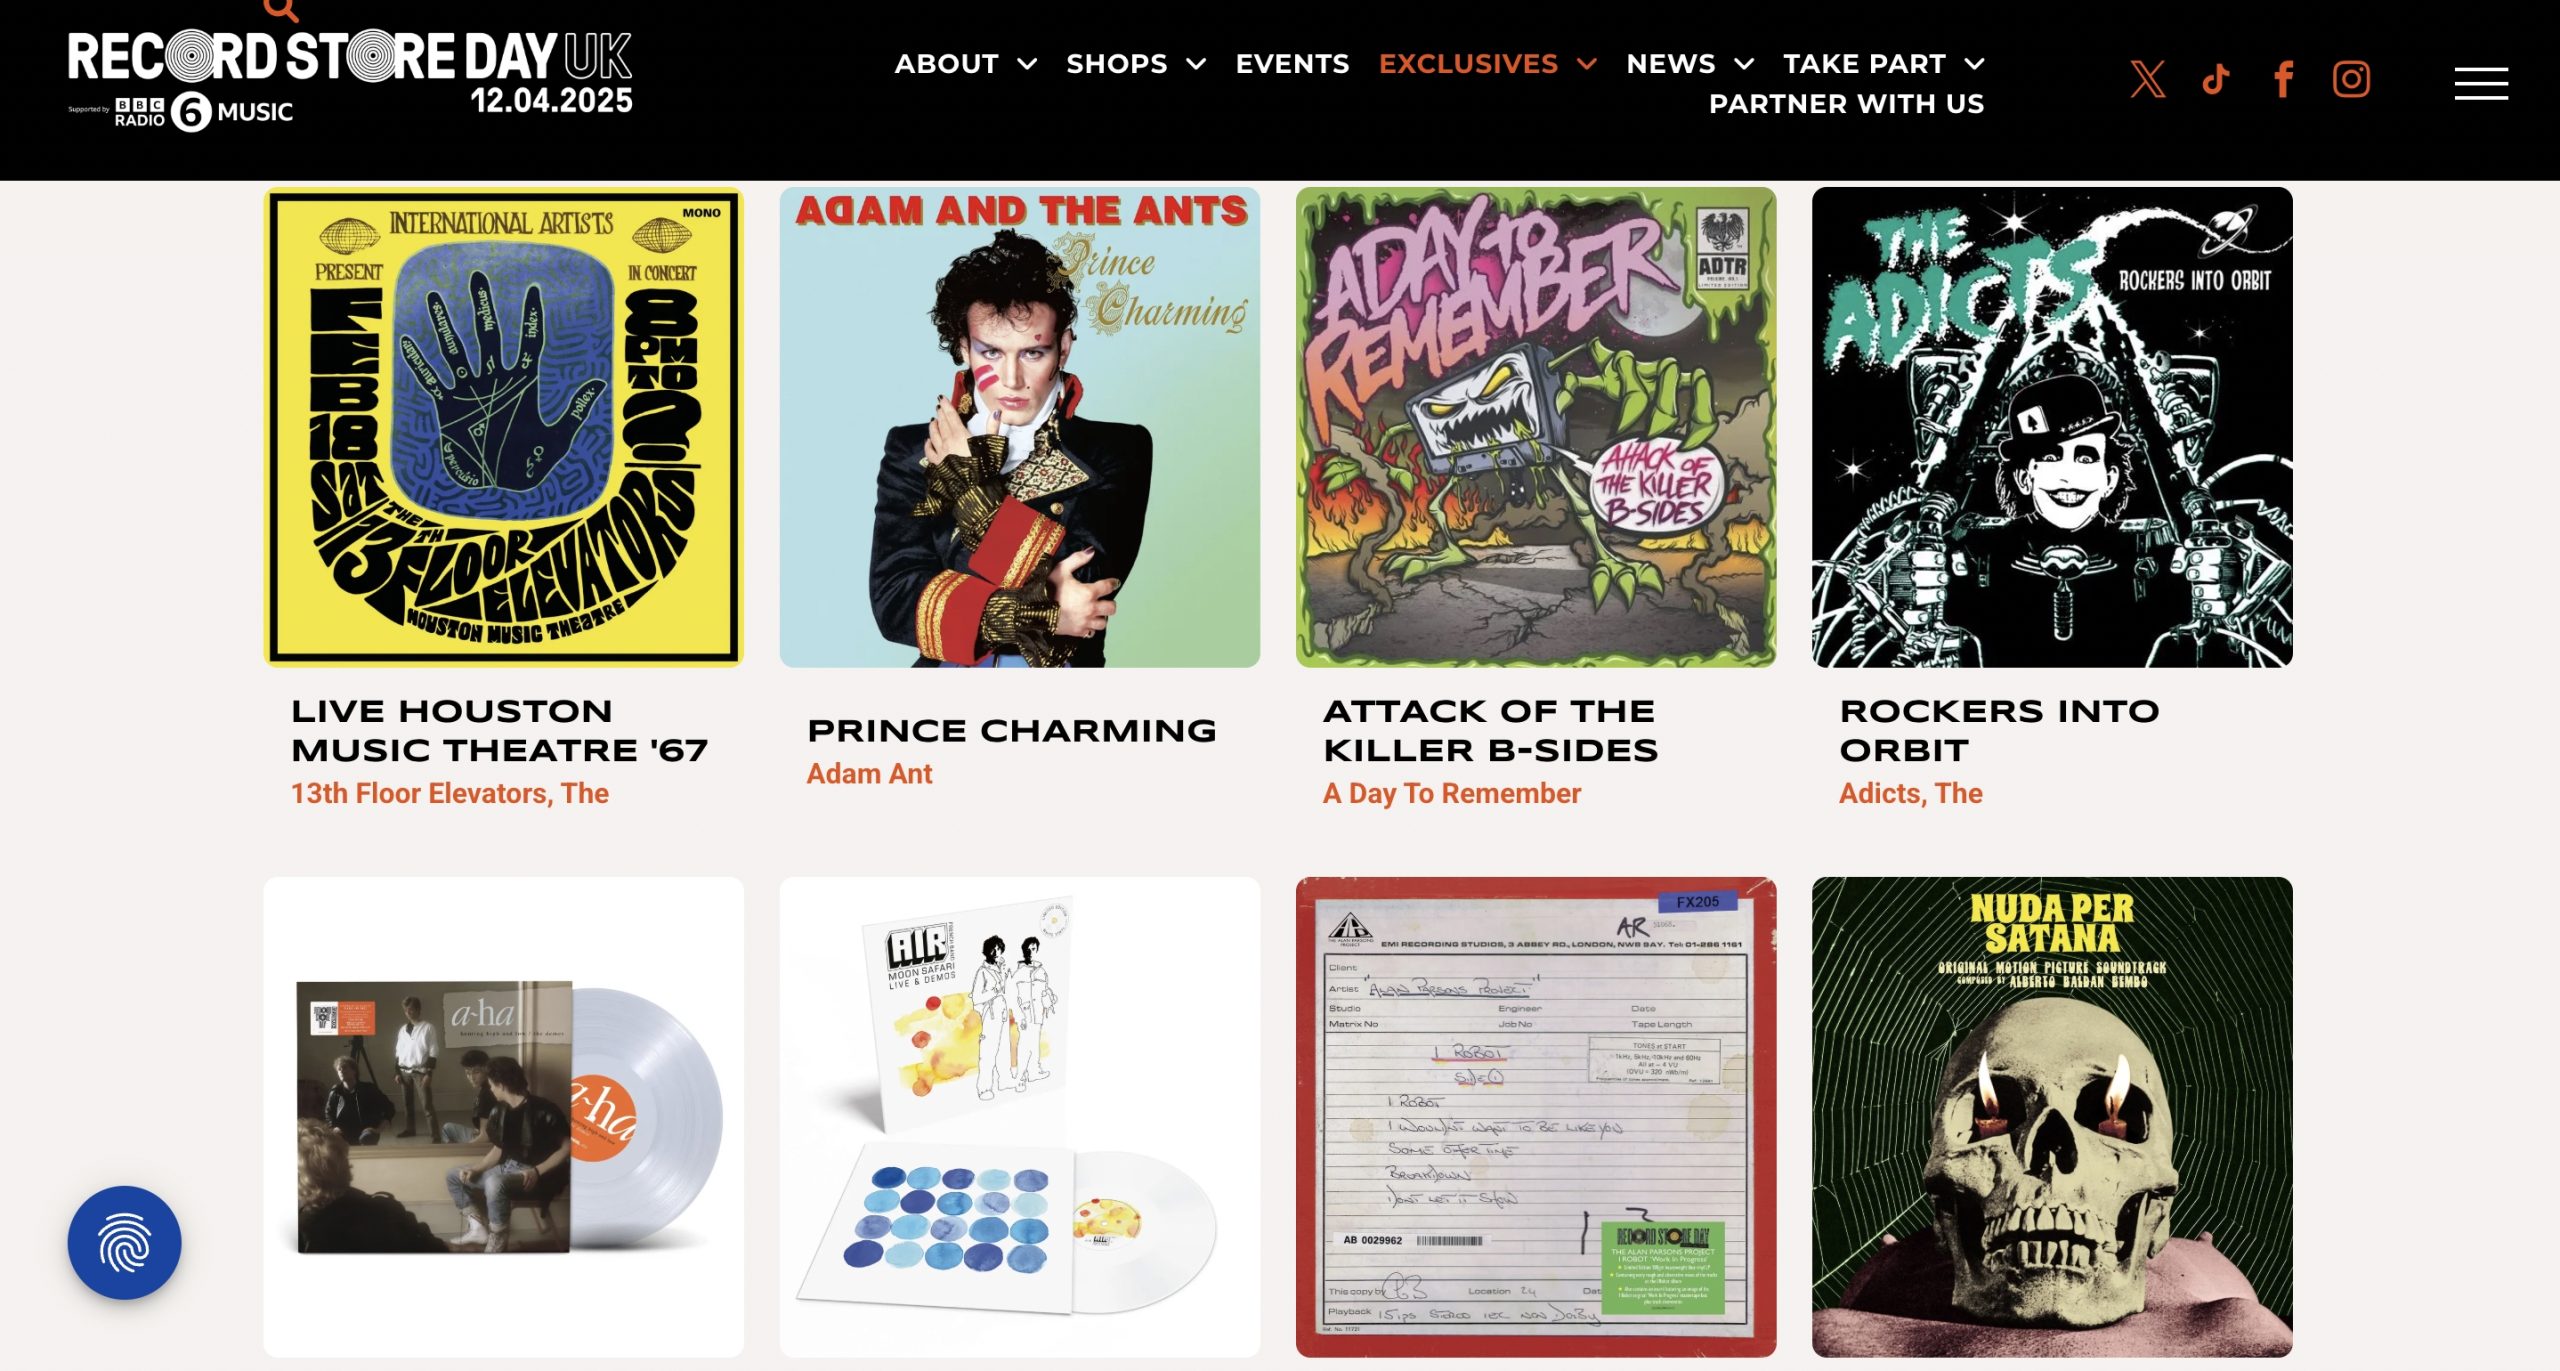Screen dimensions: 2560x1371
Task: Follow the A Day To Remember artist link
Action: pyautogui.click(x=1451, y=793)
